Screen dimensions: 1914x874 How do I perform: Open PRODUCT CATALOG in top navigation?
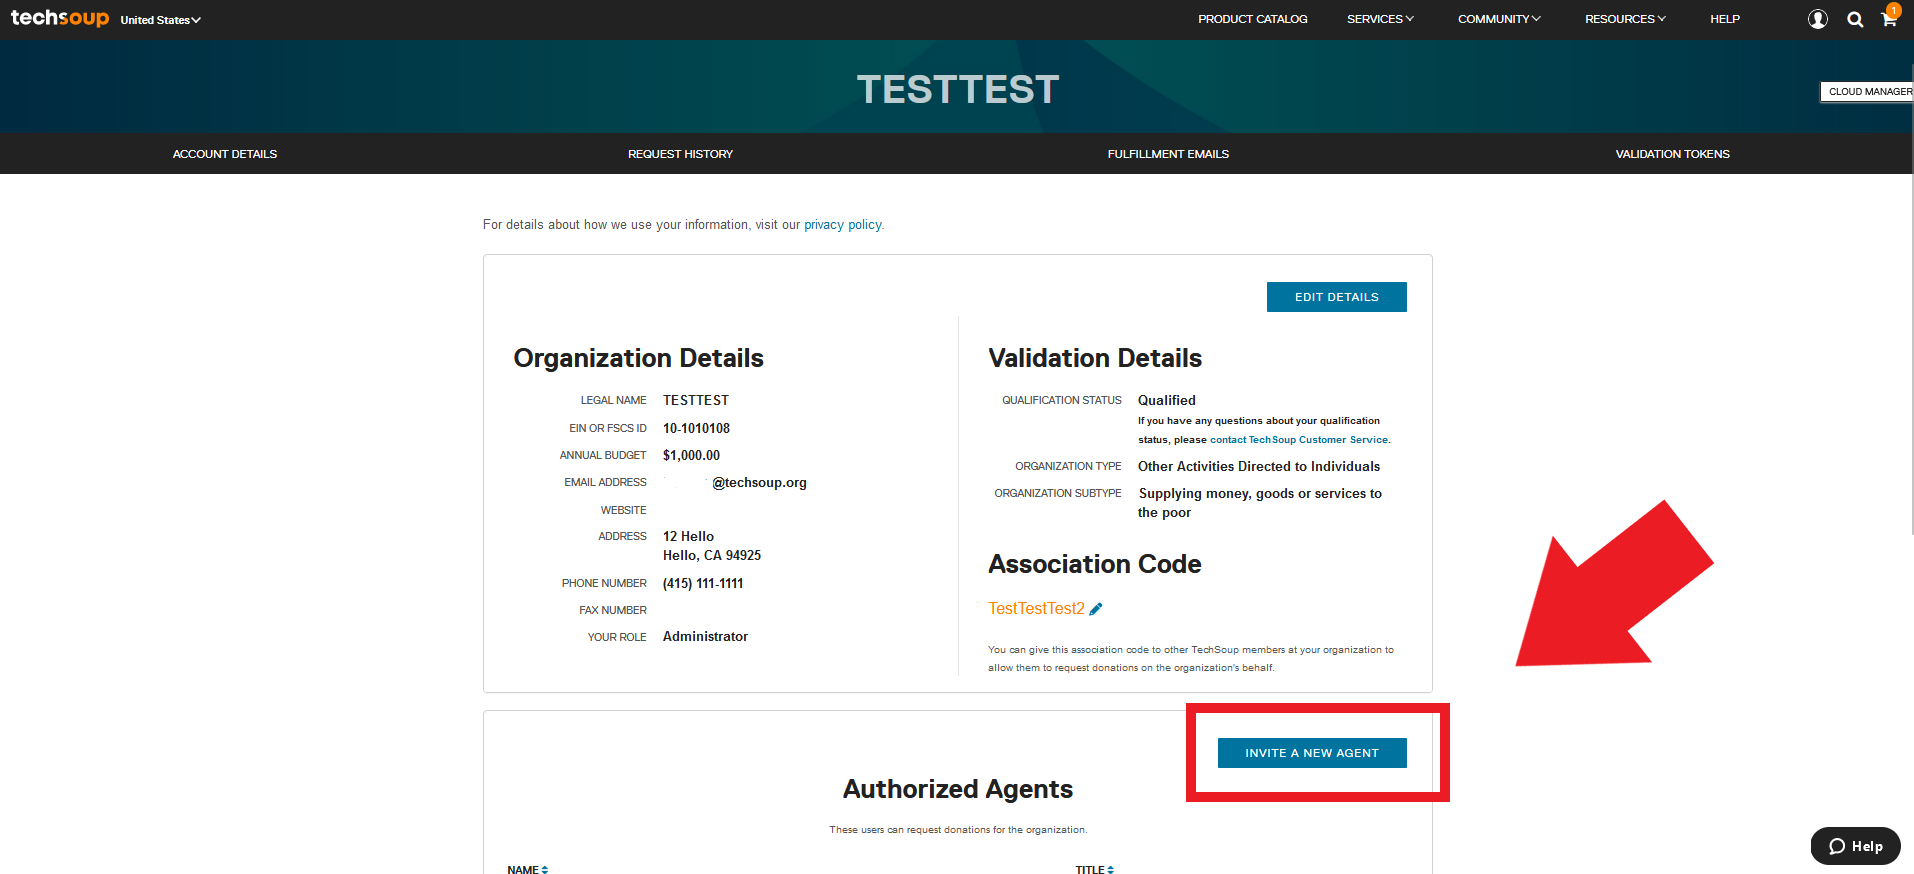tap(1252, 19)
